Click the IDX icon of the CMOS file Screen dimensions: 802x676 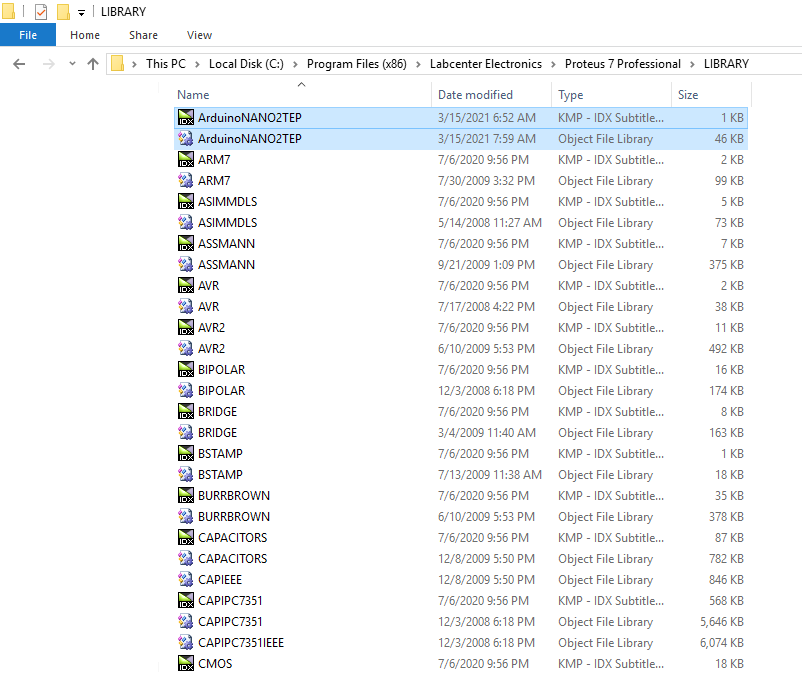coord(186,663)
